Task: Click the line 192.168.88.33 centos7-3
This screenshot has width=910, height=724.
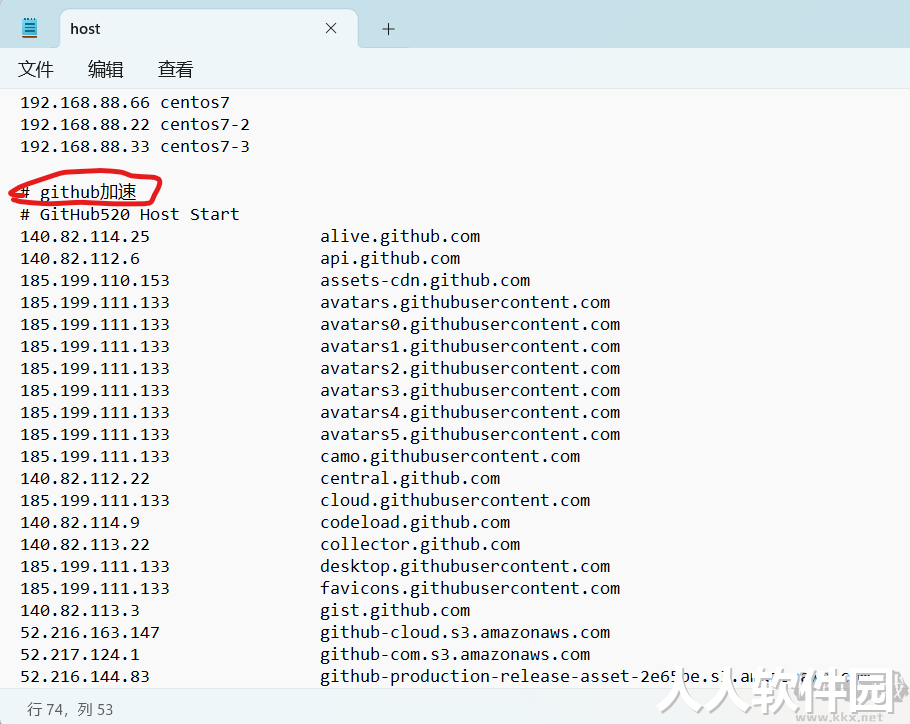Action: [135, 147]
